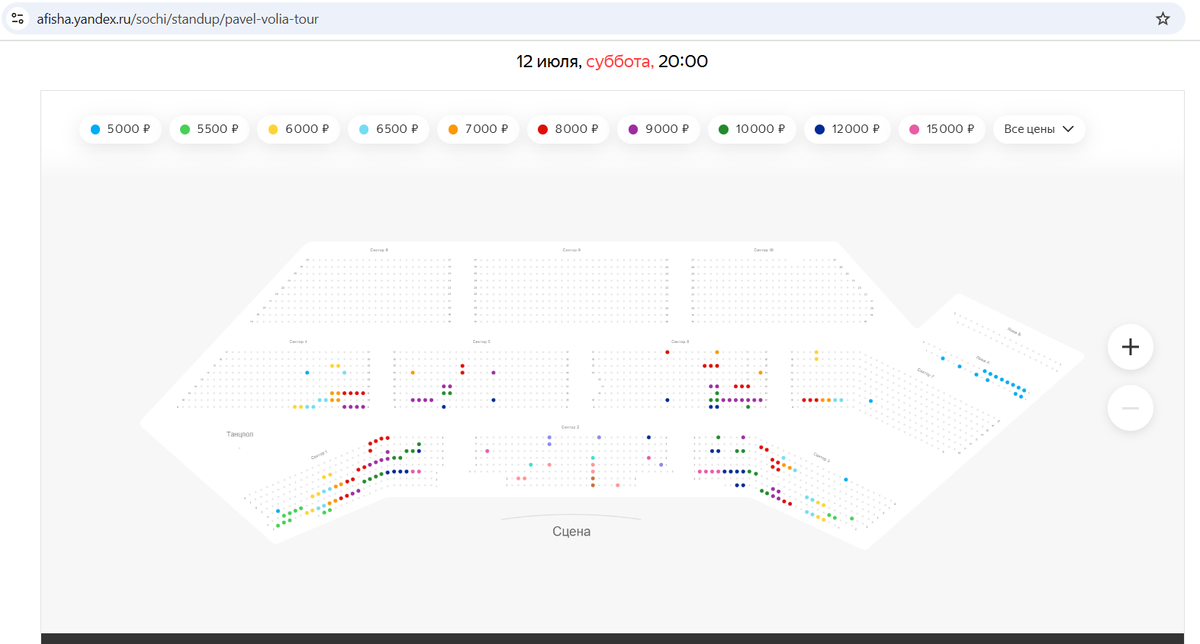Image resolution: width=1200 pixels, height=644 pixels.
Task: Filter seats by 5500 ₽ price
Action: pyautogui.click(x=209, y=129)
